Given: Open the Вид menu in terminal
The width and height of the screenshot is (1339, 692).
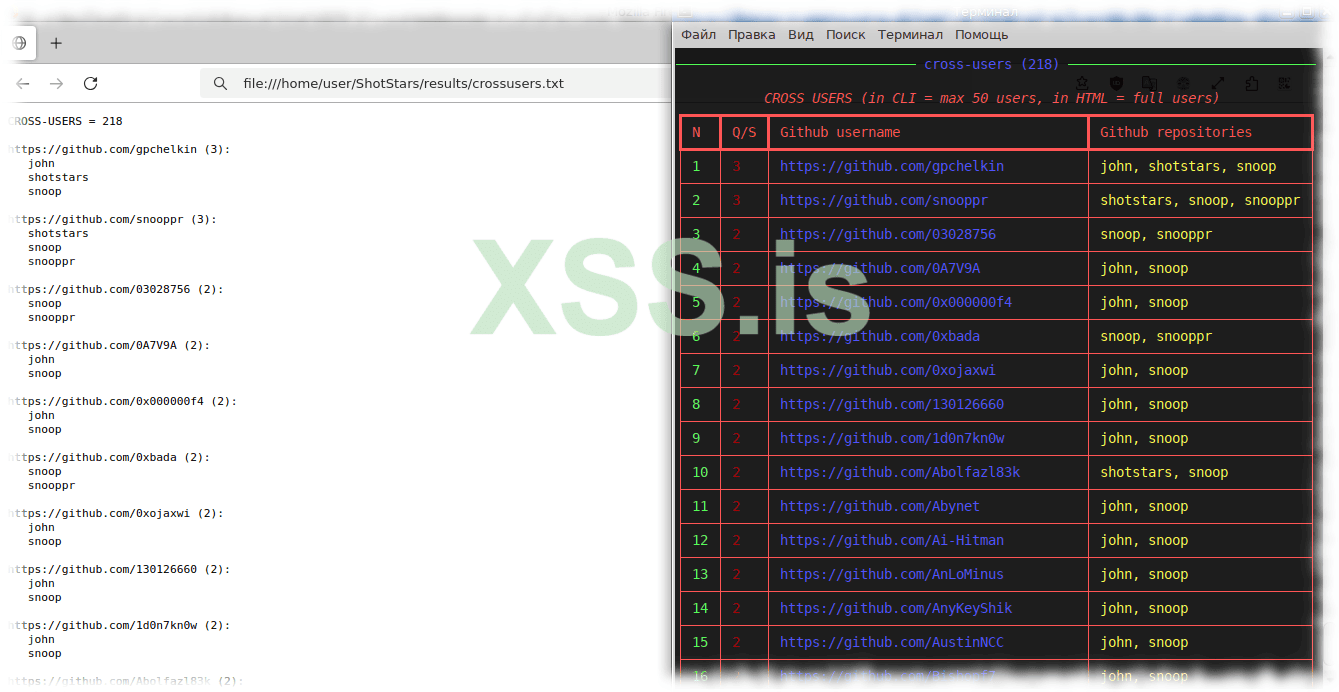Looking at the screenshot, I should pyautogui.click(x=800, y=34).
